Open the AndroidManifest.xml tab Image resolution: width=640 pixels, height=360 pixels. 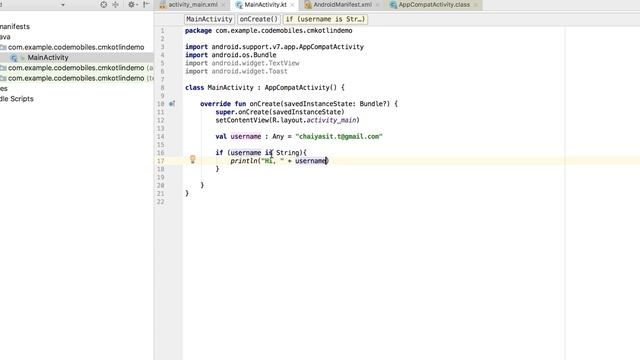click(x=342, y=5)
